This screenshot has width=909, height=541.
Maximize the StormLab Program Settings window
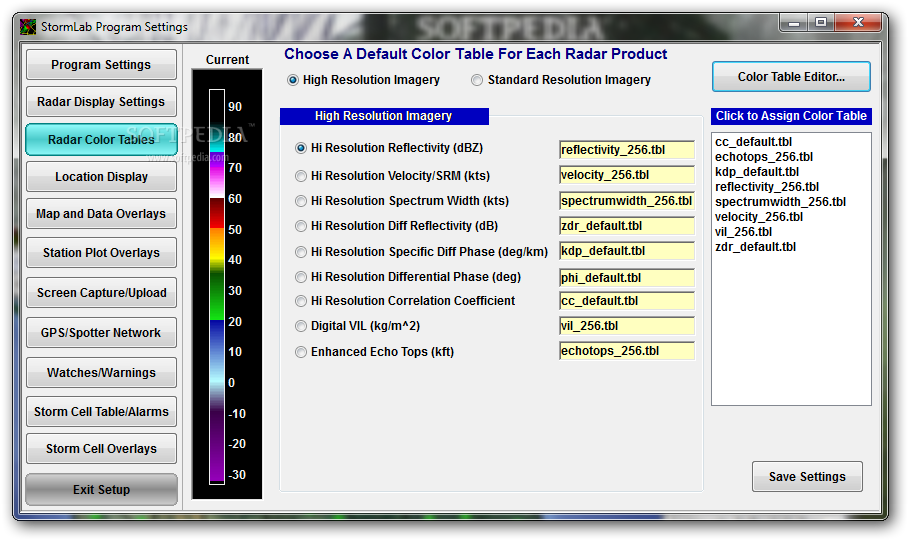click(x=821, y=23)
